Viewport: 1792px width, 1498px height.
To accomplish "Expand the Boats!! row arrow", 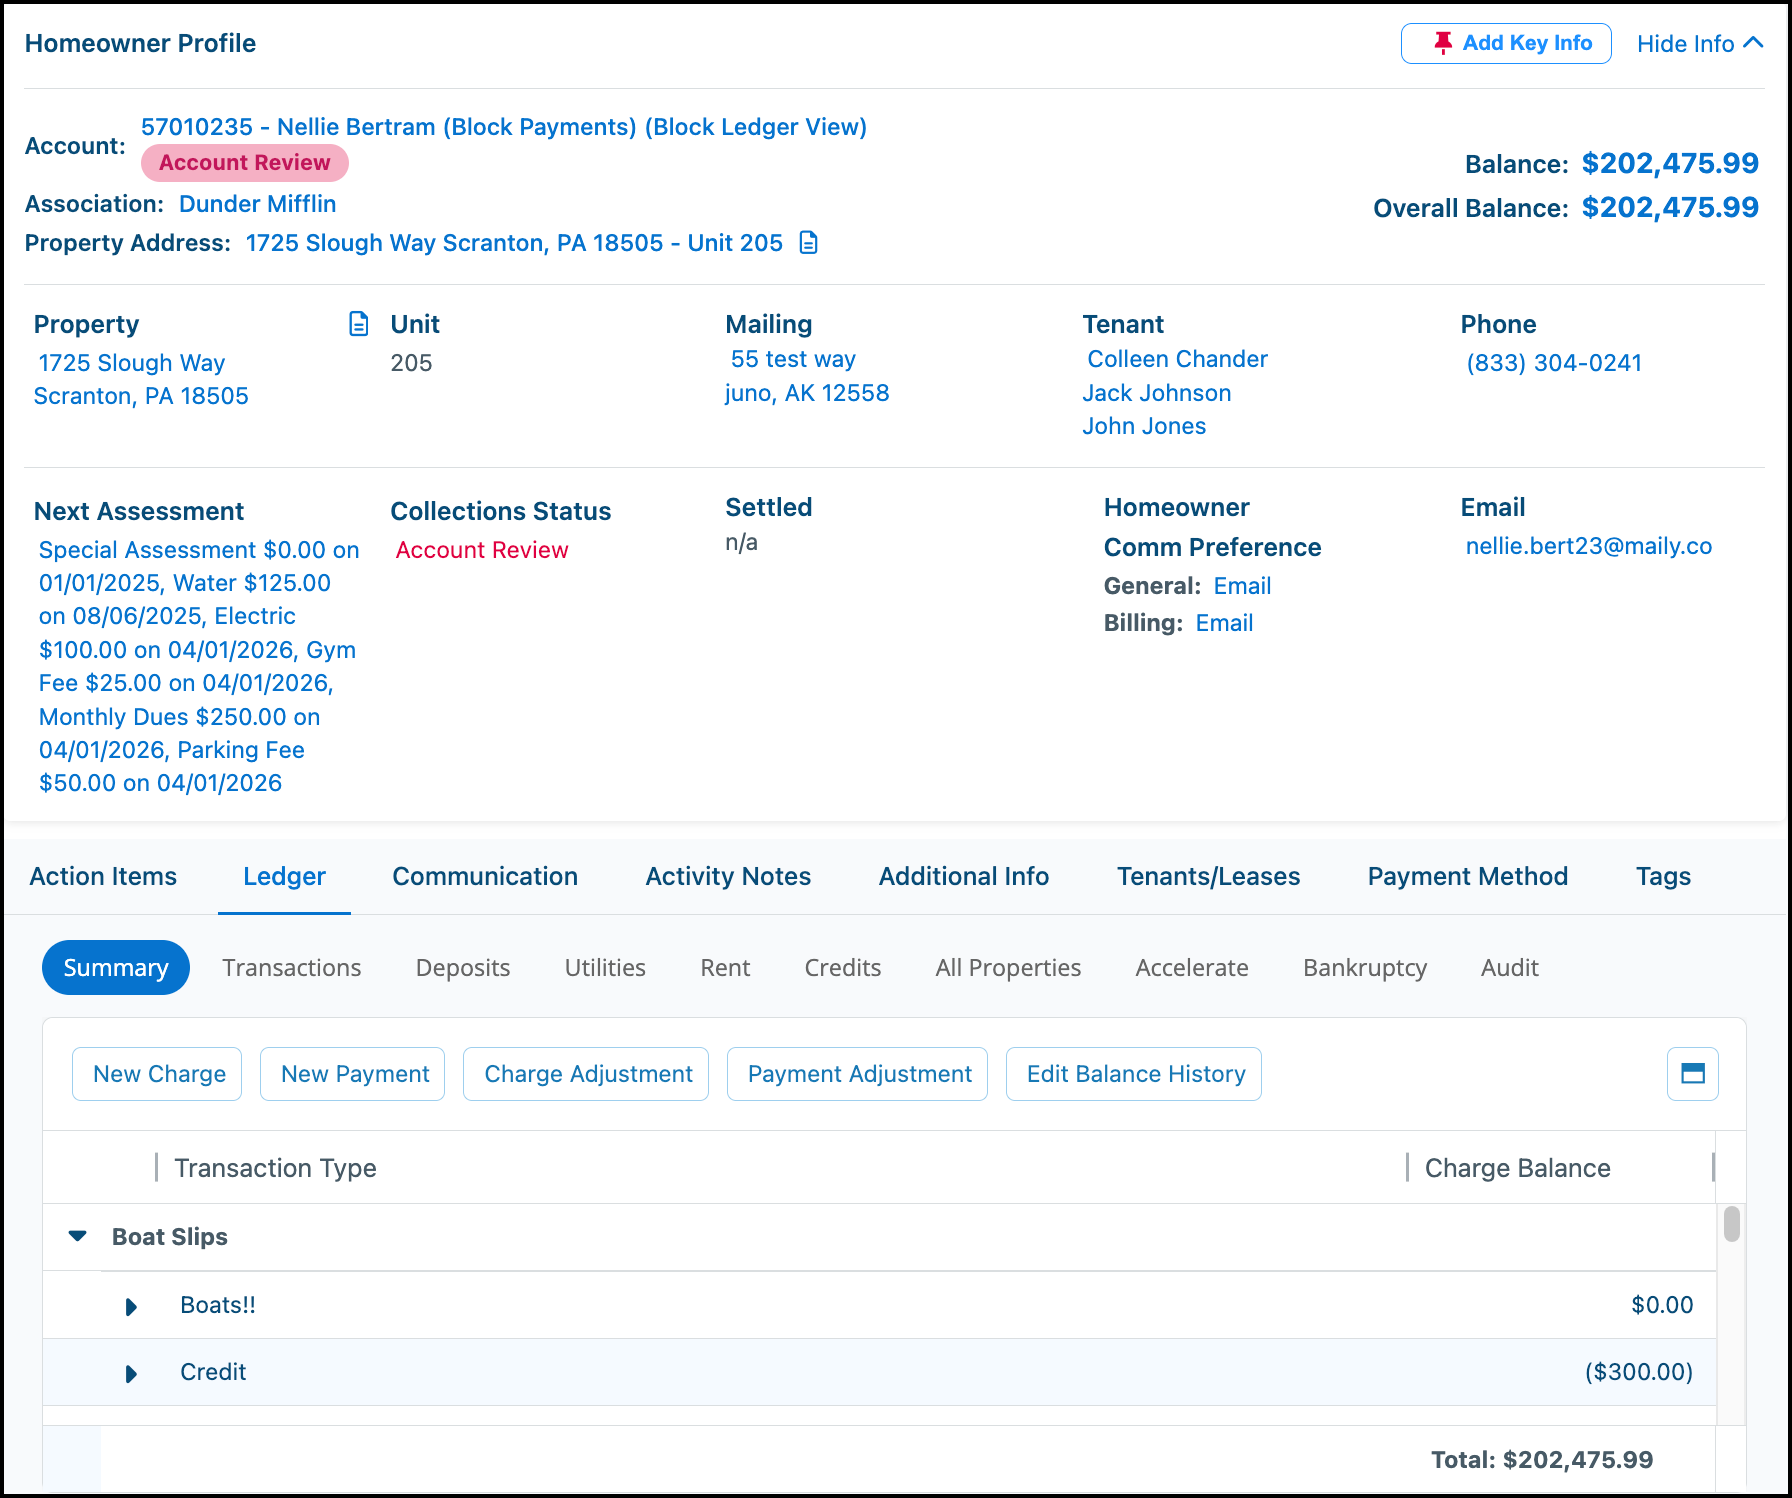I will click(131, 1306).
